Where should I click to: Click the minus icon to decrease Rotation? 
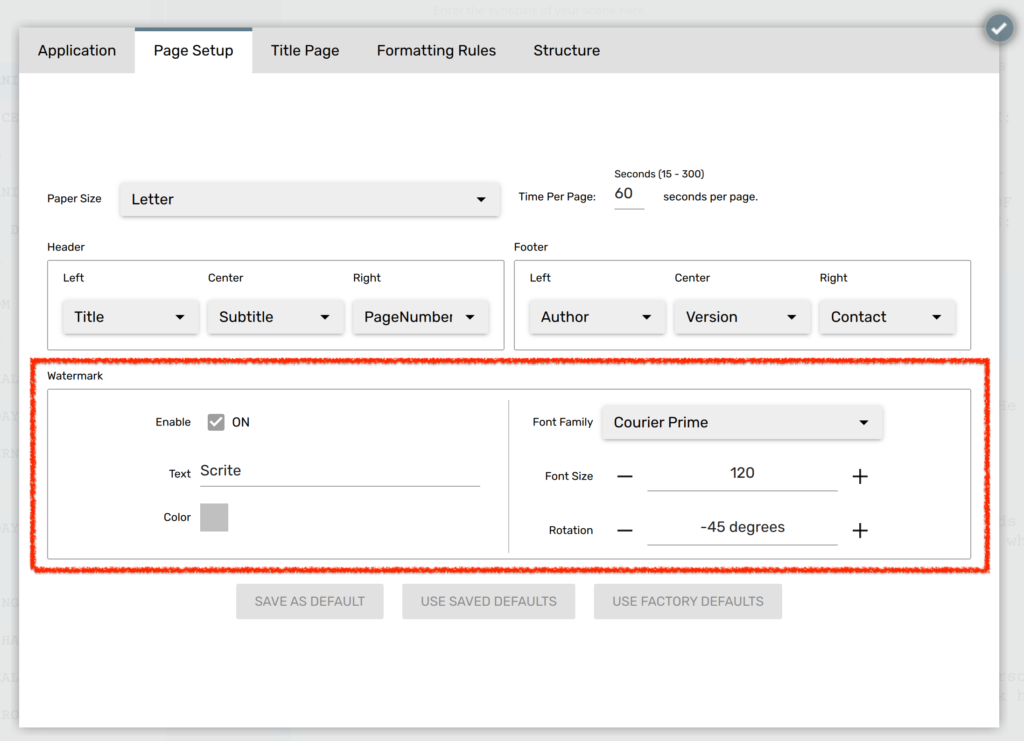click(625, 530)
